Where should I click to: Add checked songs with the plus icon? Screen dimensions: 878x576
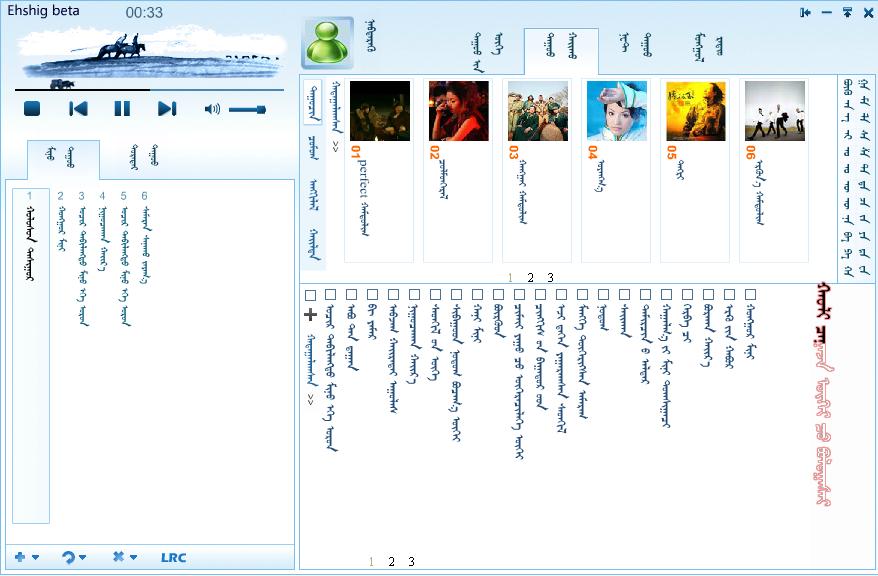click(310, 315)
